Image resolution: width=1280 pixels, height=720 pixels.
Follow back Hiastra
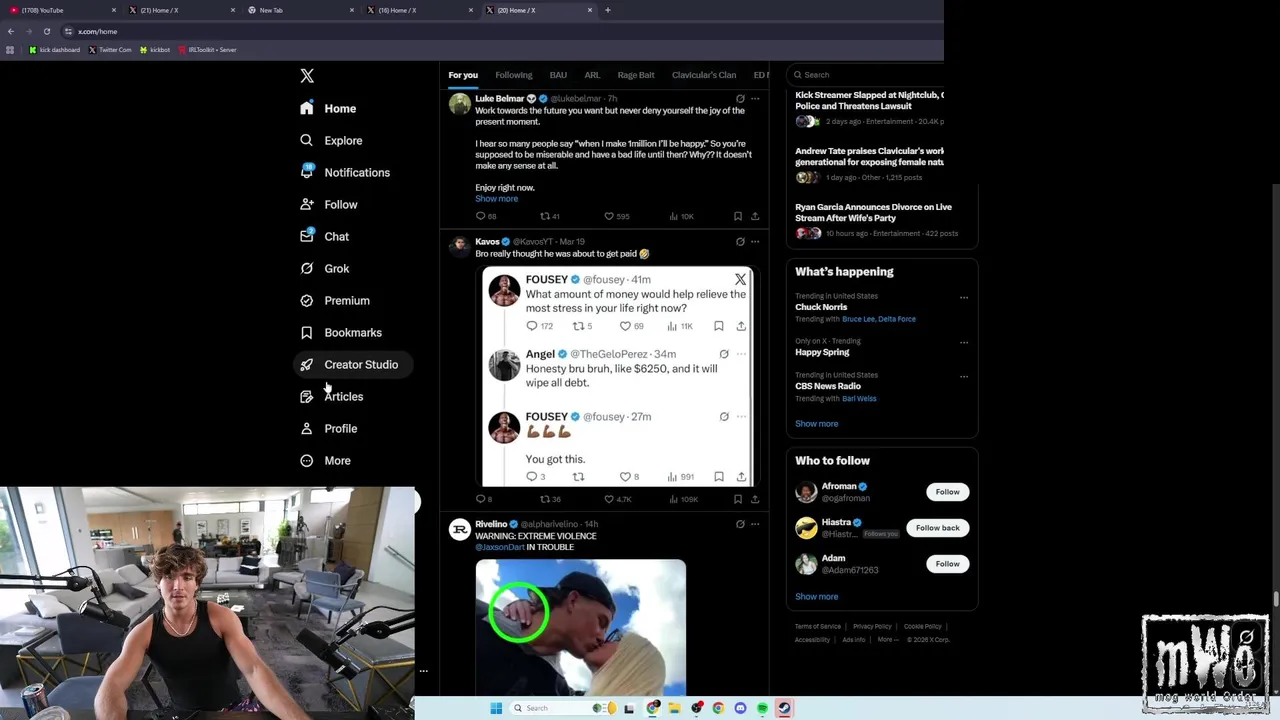[937, 528]
